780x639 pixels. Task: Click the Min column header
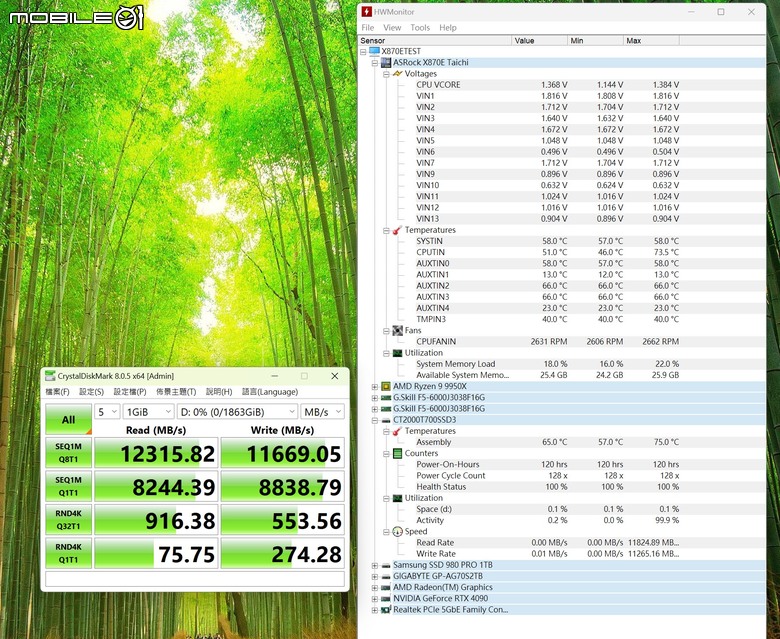point(595,40)
